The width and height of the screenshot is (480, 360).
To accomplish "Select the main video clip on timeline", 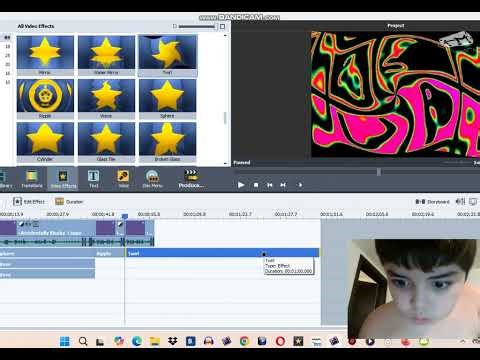I will [x=56, y=228].
